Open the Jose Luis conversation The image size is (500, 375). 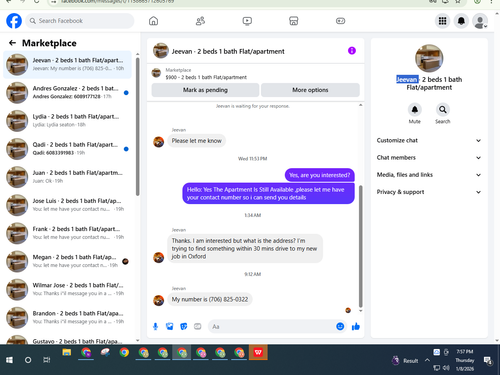pyautogui.click(x=67, y=205)
